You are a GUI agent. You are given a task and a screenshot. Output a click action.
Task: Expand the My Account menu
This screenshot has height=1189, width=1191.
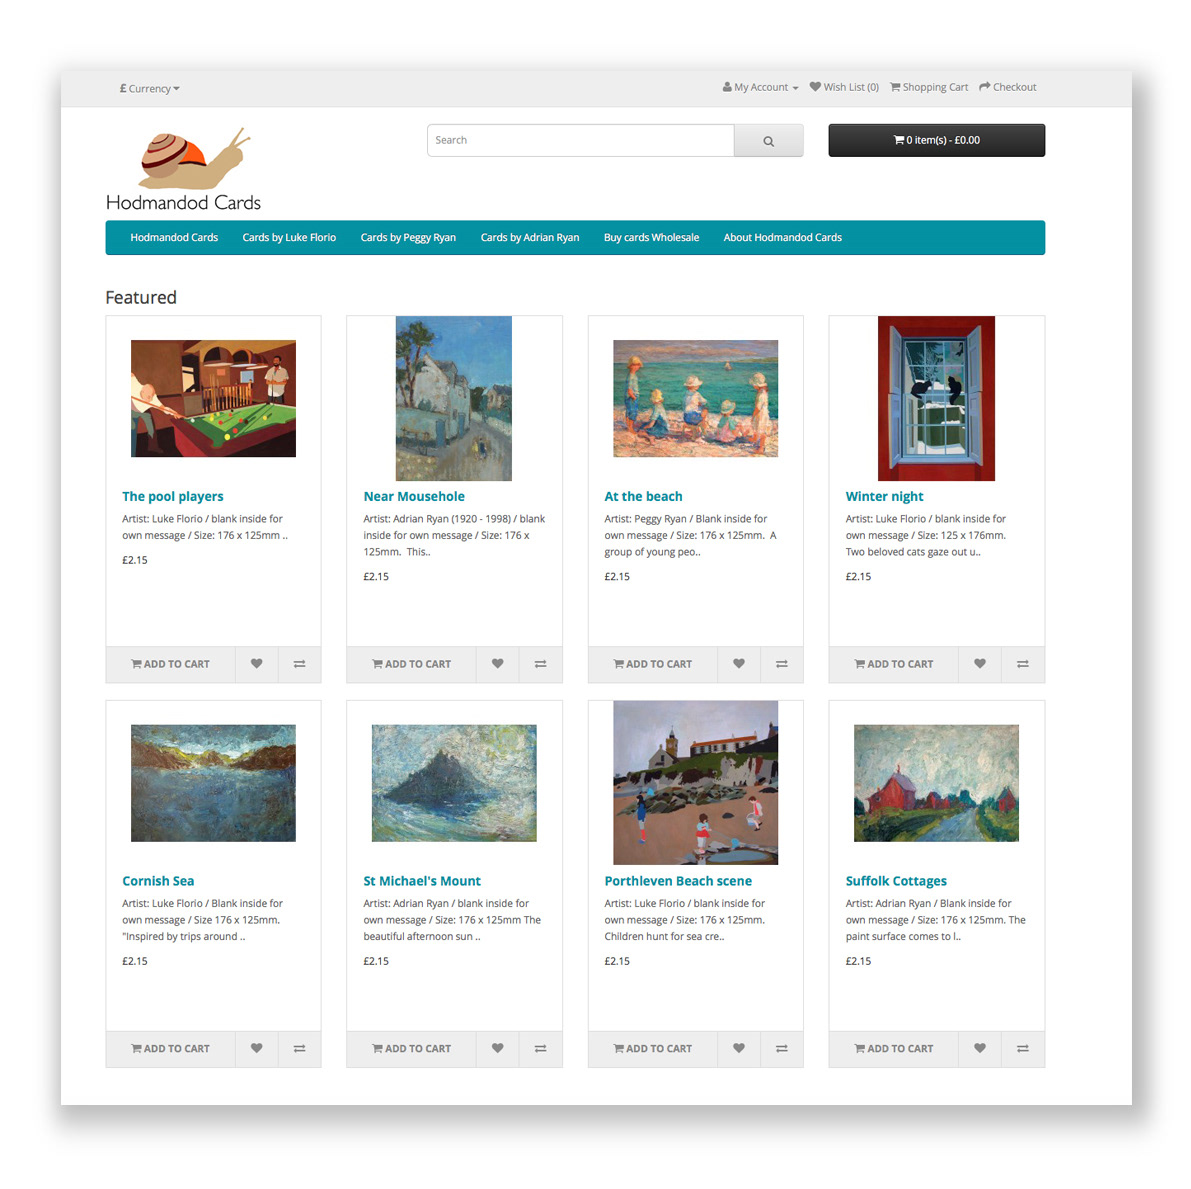point(760,87)
